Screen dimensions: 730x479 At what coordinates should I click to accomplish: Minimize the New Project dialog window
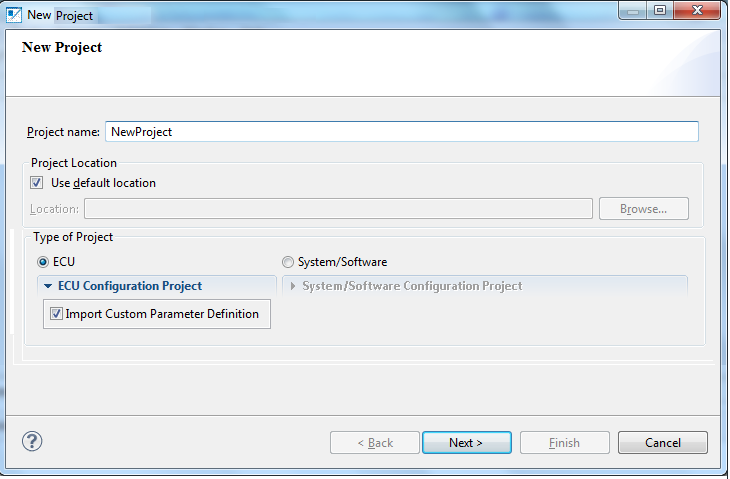(633, 11)
